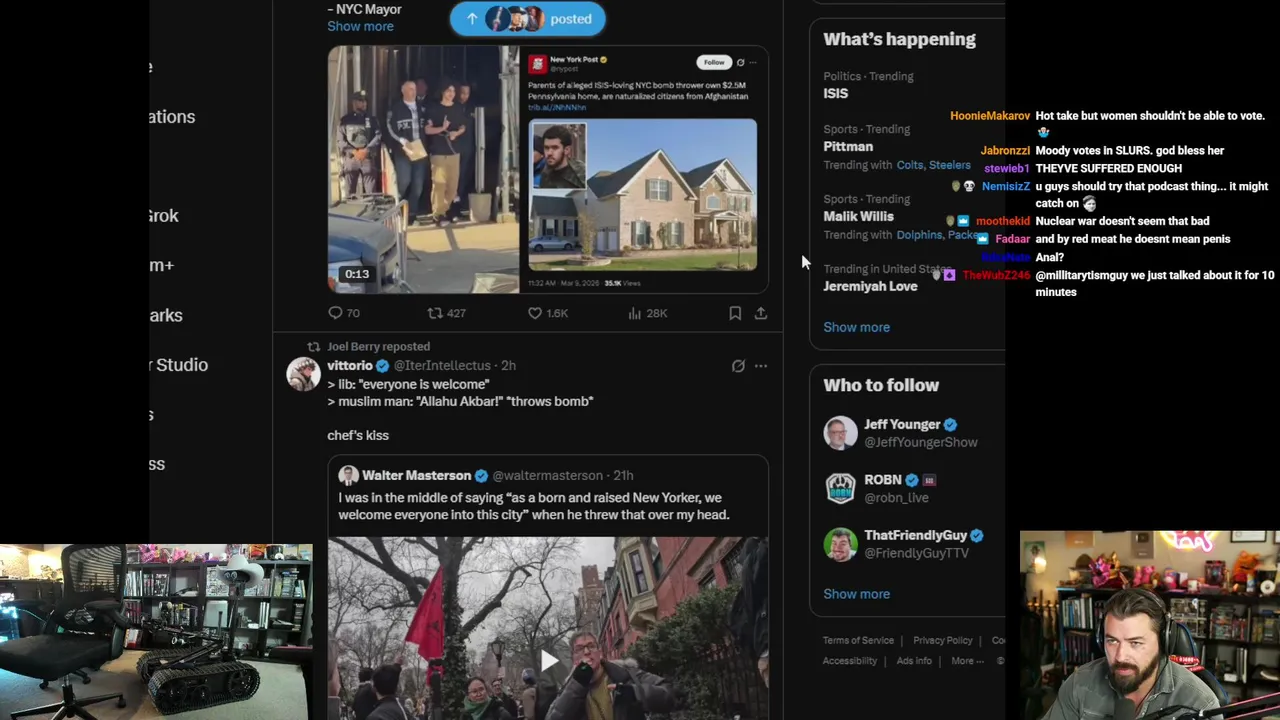The height and width of the screenshot is (720, 1280).
Task: Play the 0:13 video thumbnail
Action: pyautogui.click(x=423, y=169)
